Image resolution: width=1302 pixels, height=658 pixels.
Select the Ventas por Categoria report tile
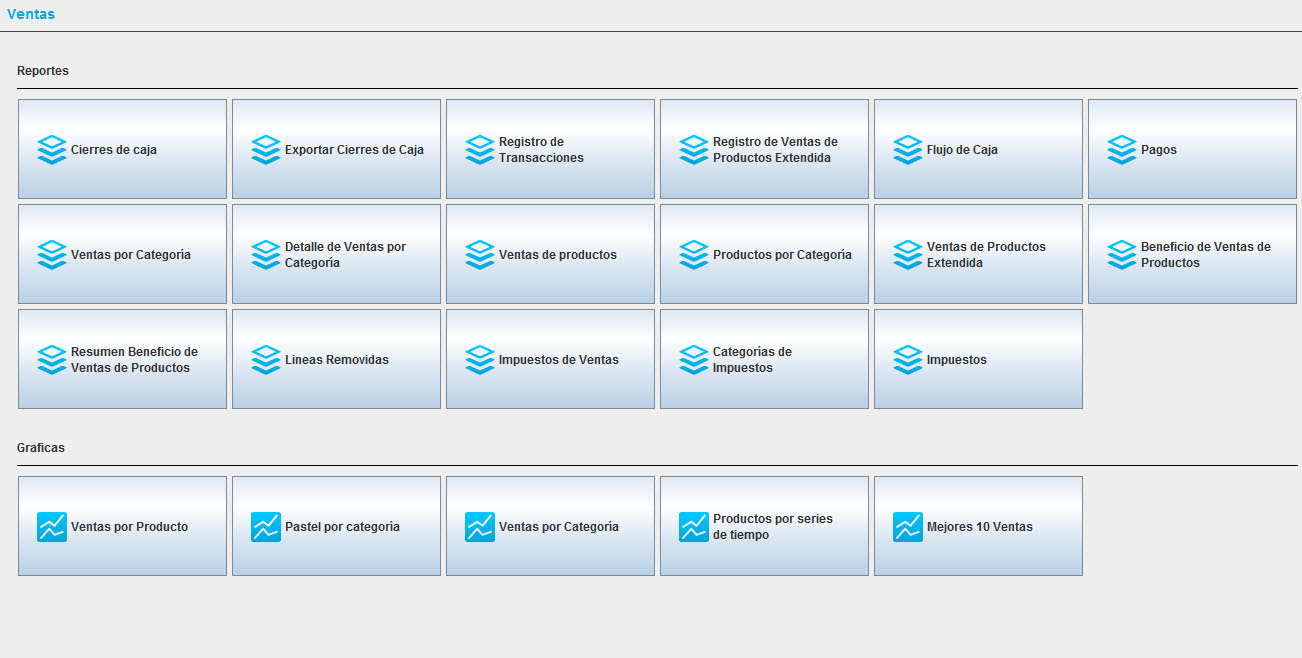tap(122, 254)
